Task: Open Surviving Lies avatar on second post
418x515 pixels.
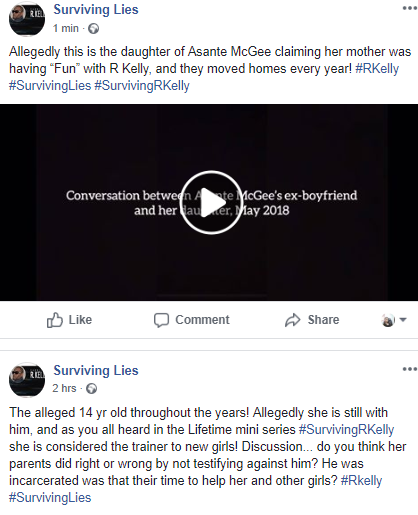Action: pyautogui.click(x=27, y=380)
